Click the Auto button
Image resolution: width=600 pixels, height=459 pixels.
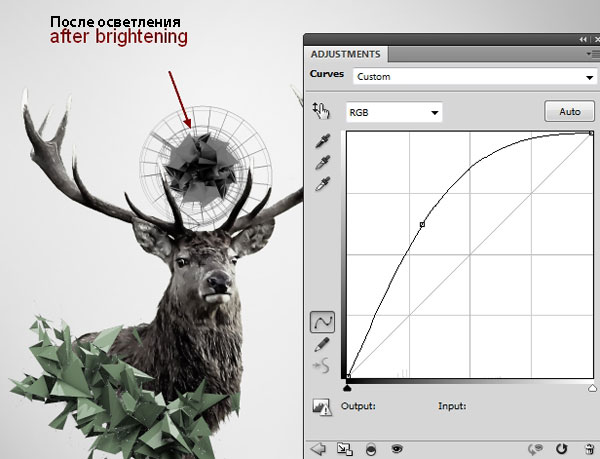(569, 111)
